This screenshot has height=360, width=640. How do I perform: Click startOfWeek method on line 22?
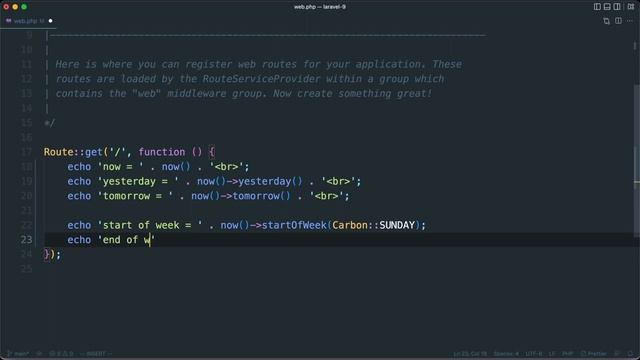pyautogui.click(x=294, y=225)
